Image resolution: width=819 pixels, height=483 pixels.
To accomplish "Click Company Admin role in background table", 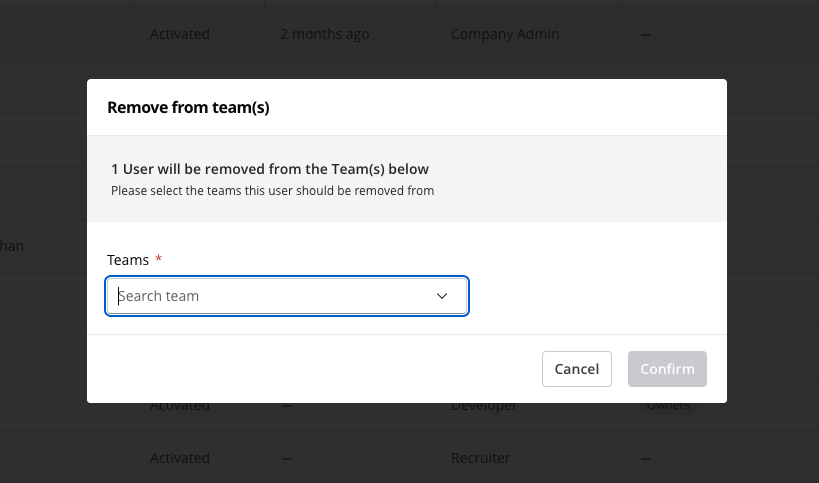I will click(505, 34).
